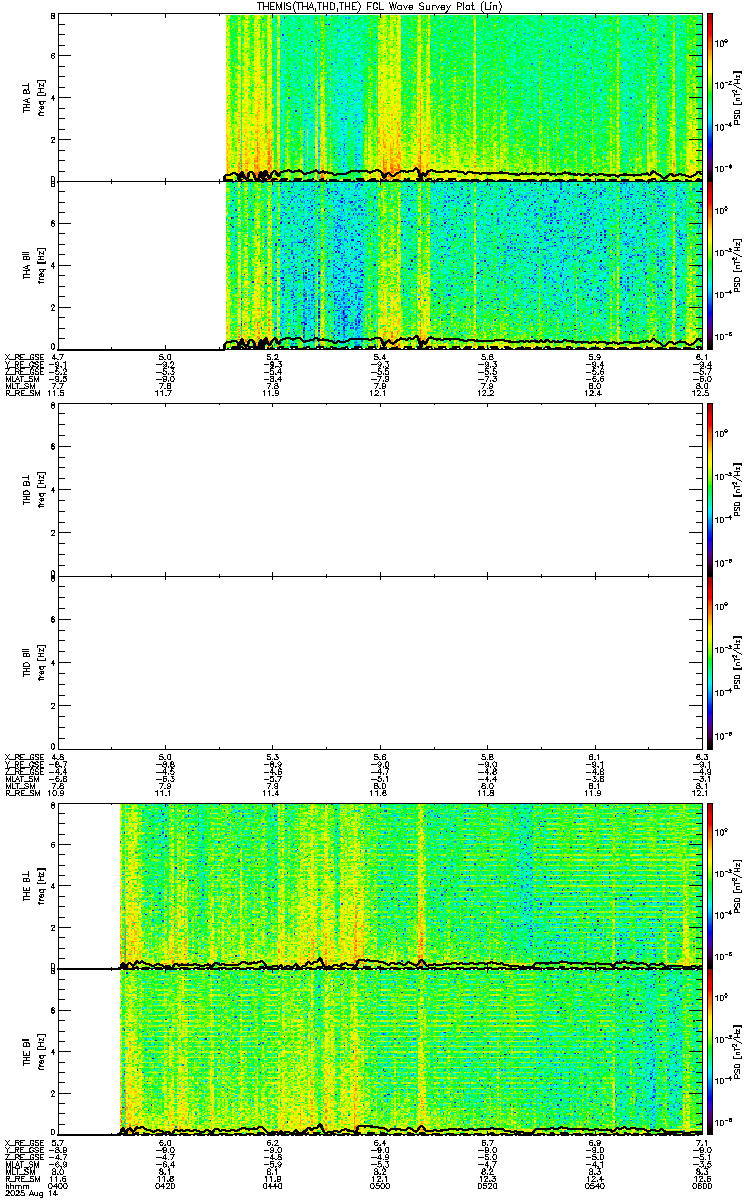Click the 'THA B∥ freq [Hz]' axis label
Screen dimensions: 750x1200
33,265
